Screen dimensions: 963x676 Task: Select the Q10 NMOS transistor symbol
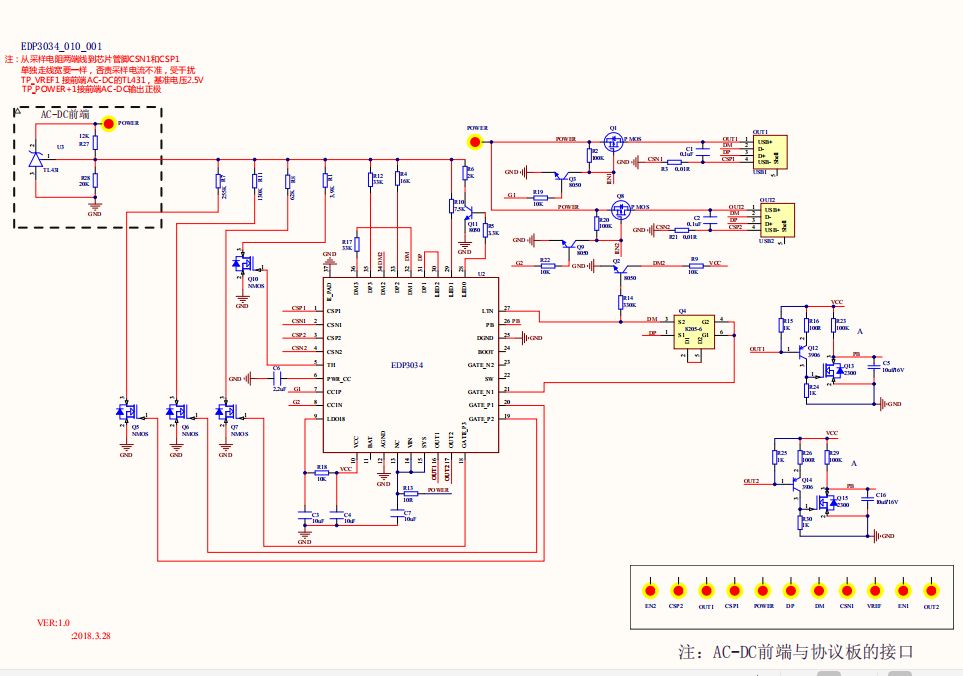coord(241,265)
